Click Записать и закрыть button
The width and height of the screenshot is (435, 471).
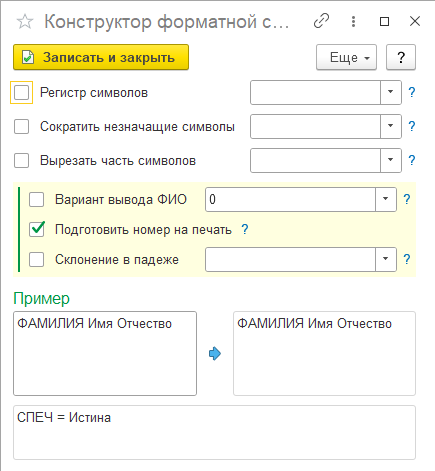[101, 57]
